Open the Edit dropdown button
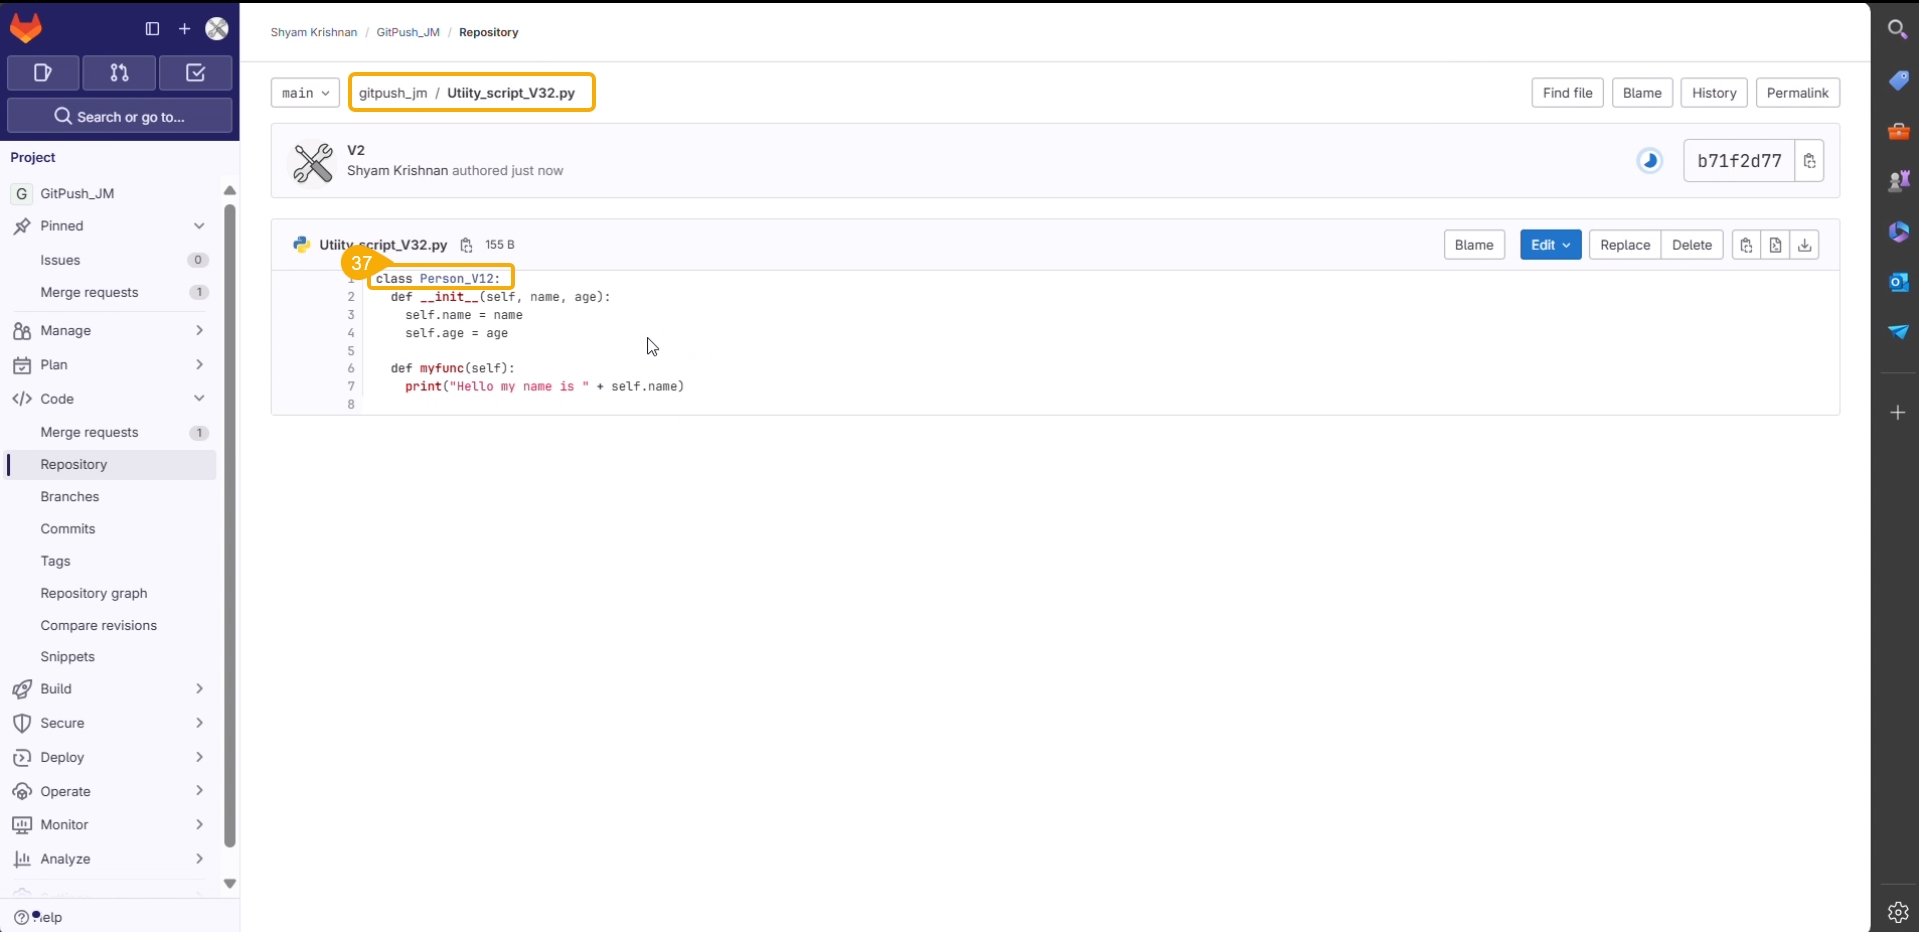The width and height of the screenshot is (1919, 932). point(1550,245)
